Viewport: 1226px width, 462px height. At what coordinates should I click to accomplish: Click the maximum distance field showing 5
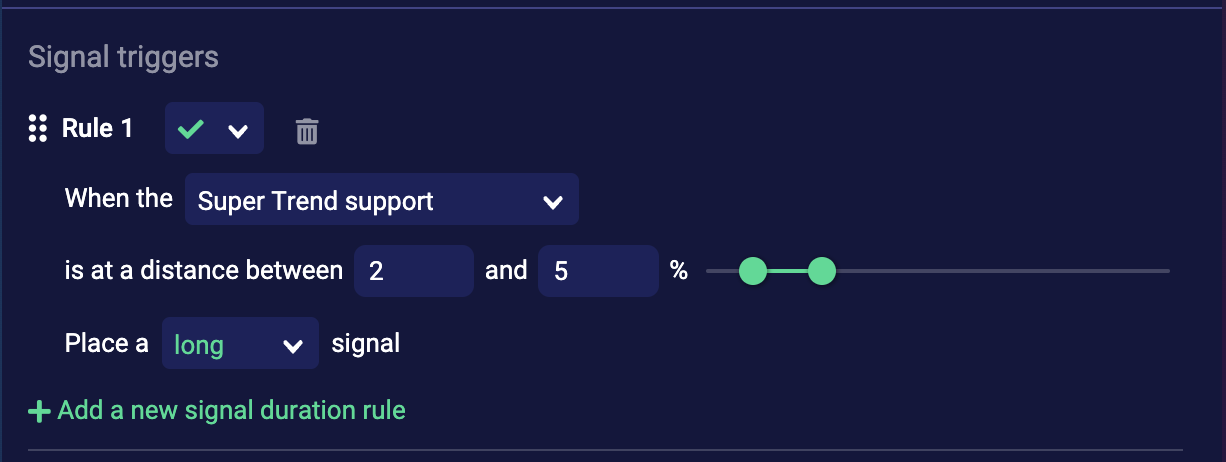click(597, 271)
